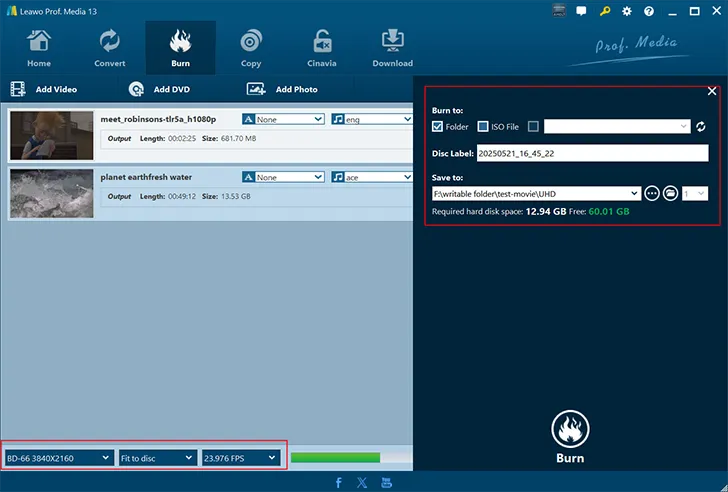Browse for save path with ellipsis icon
728x492 pixels.
click(x=652, y=193)
